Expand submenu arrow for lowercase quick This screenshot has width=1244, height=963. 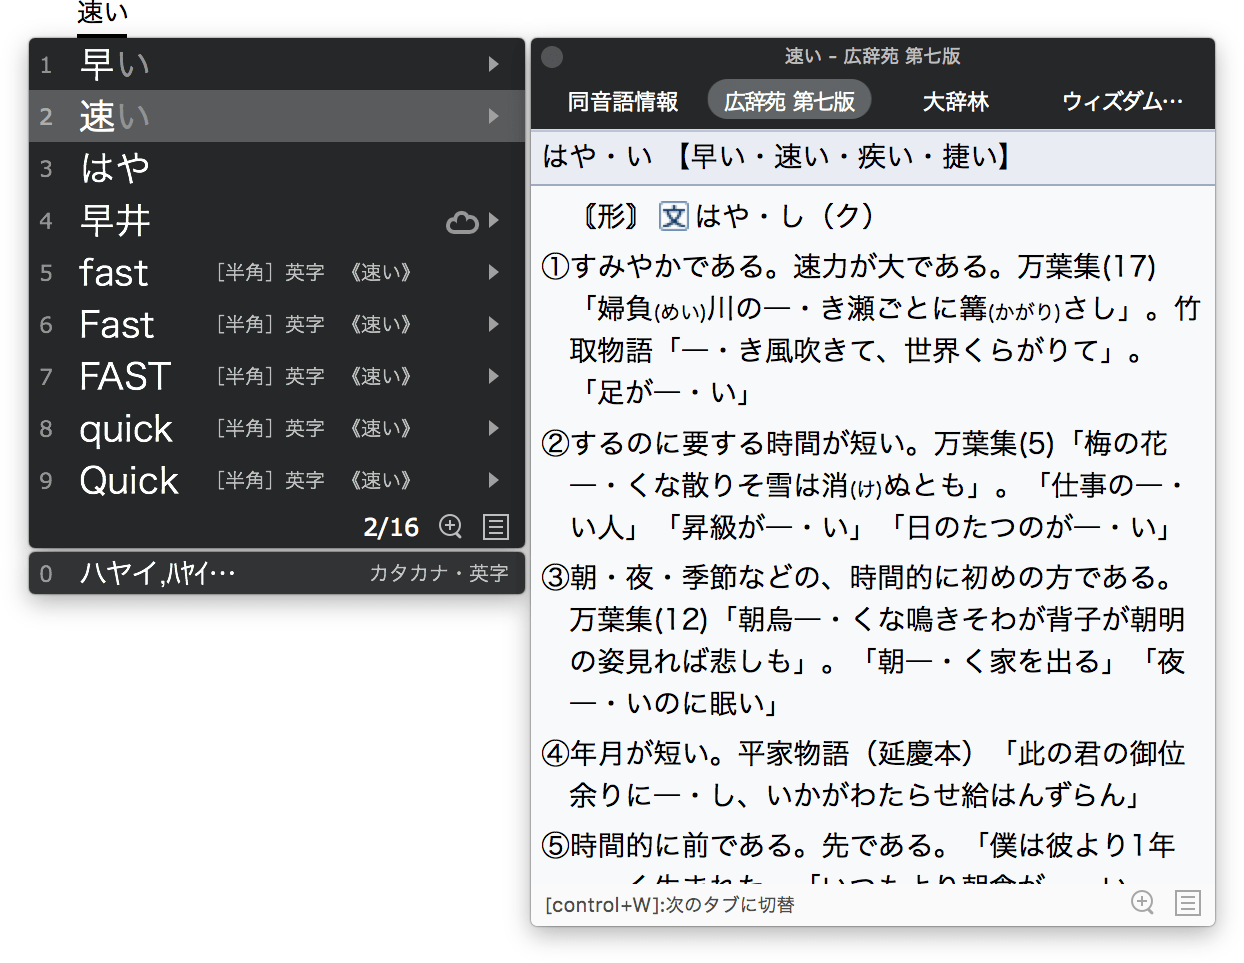(493, 428)
